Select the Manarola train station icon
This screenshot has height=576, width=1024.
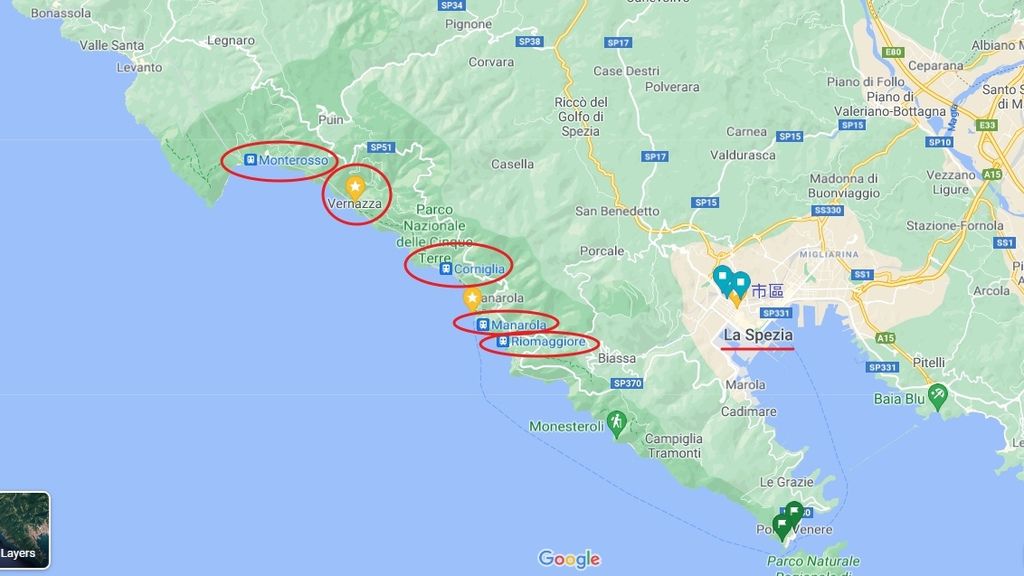[483, 325]
